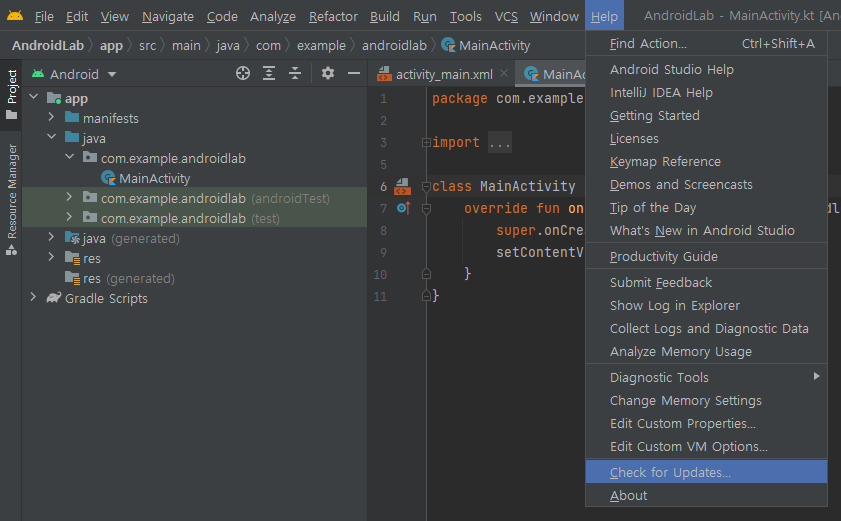Choose Change Memory Settings
Screen dimensions: 841x521
[706, 400]
